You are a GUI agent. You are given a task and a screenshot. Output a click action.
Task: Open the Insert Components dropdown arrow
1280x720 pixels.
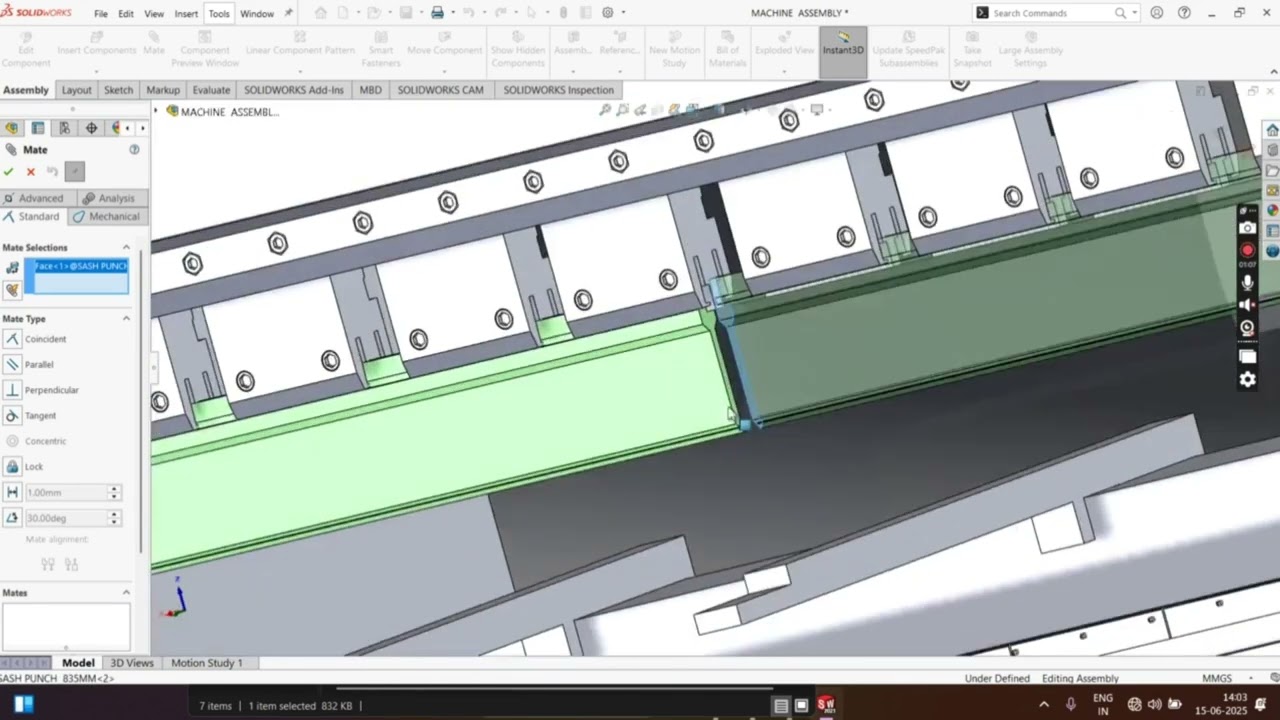coord(96,72)
